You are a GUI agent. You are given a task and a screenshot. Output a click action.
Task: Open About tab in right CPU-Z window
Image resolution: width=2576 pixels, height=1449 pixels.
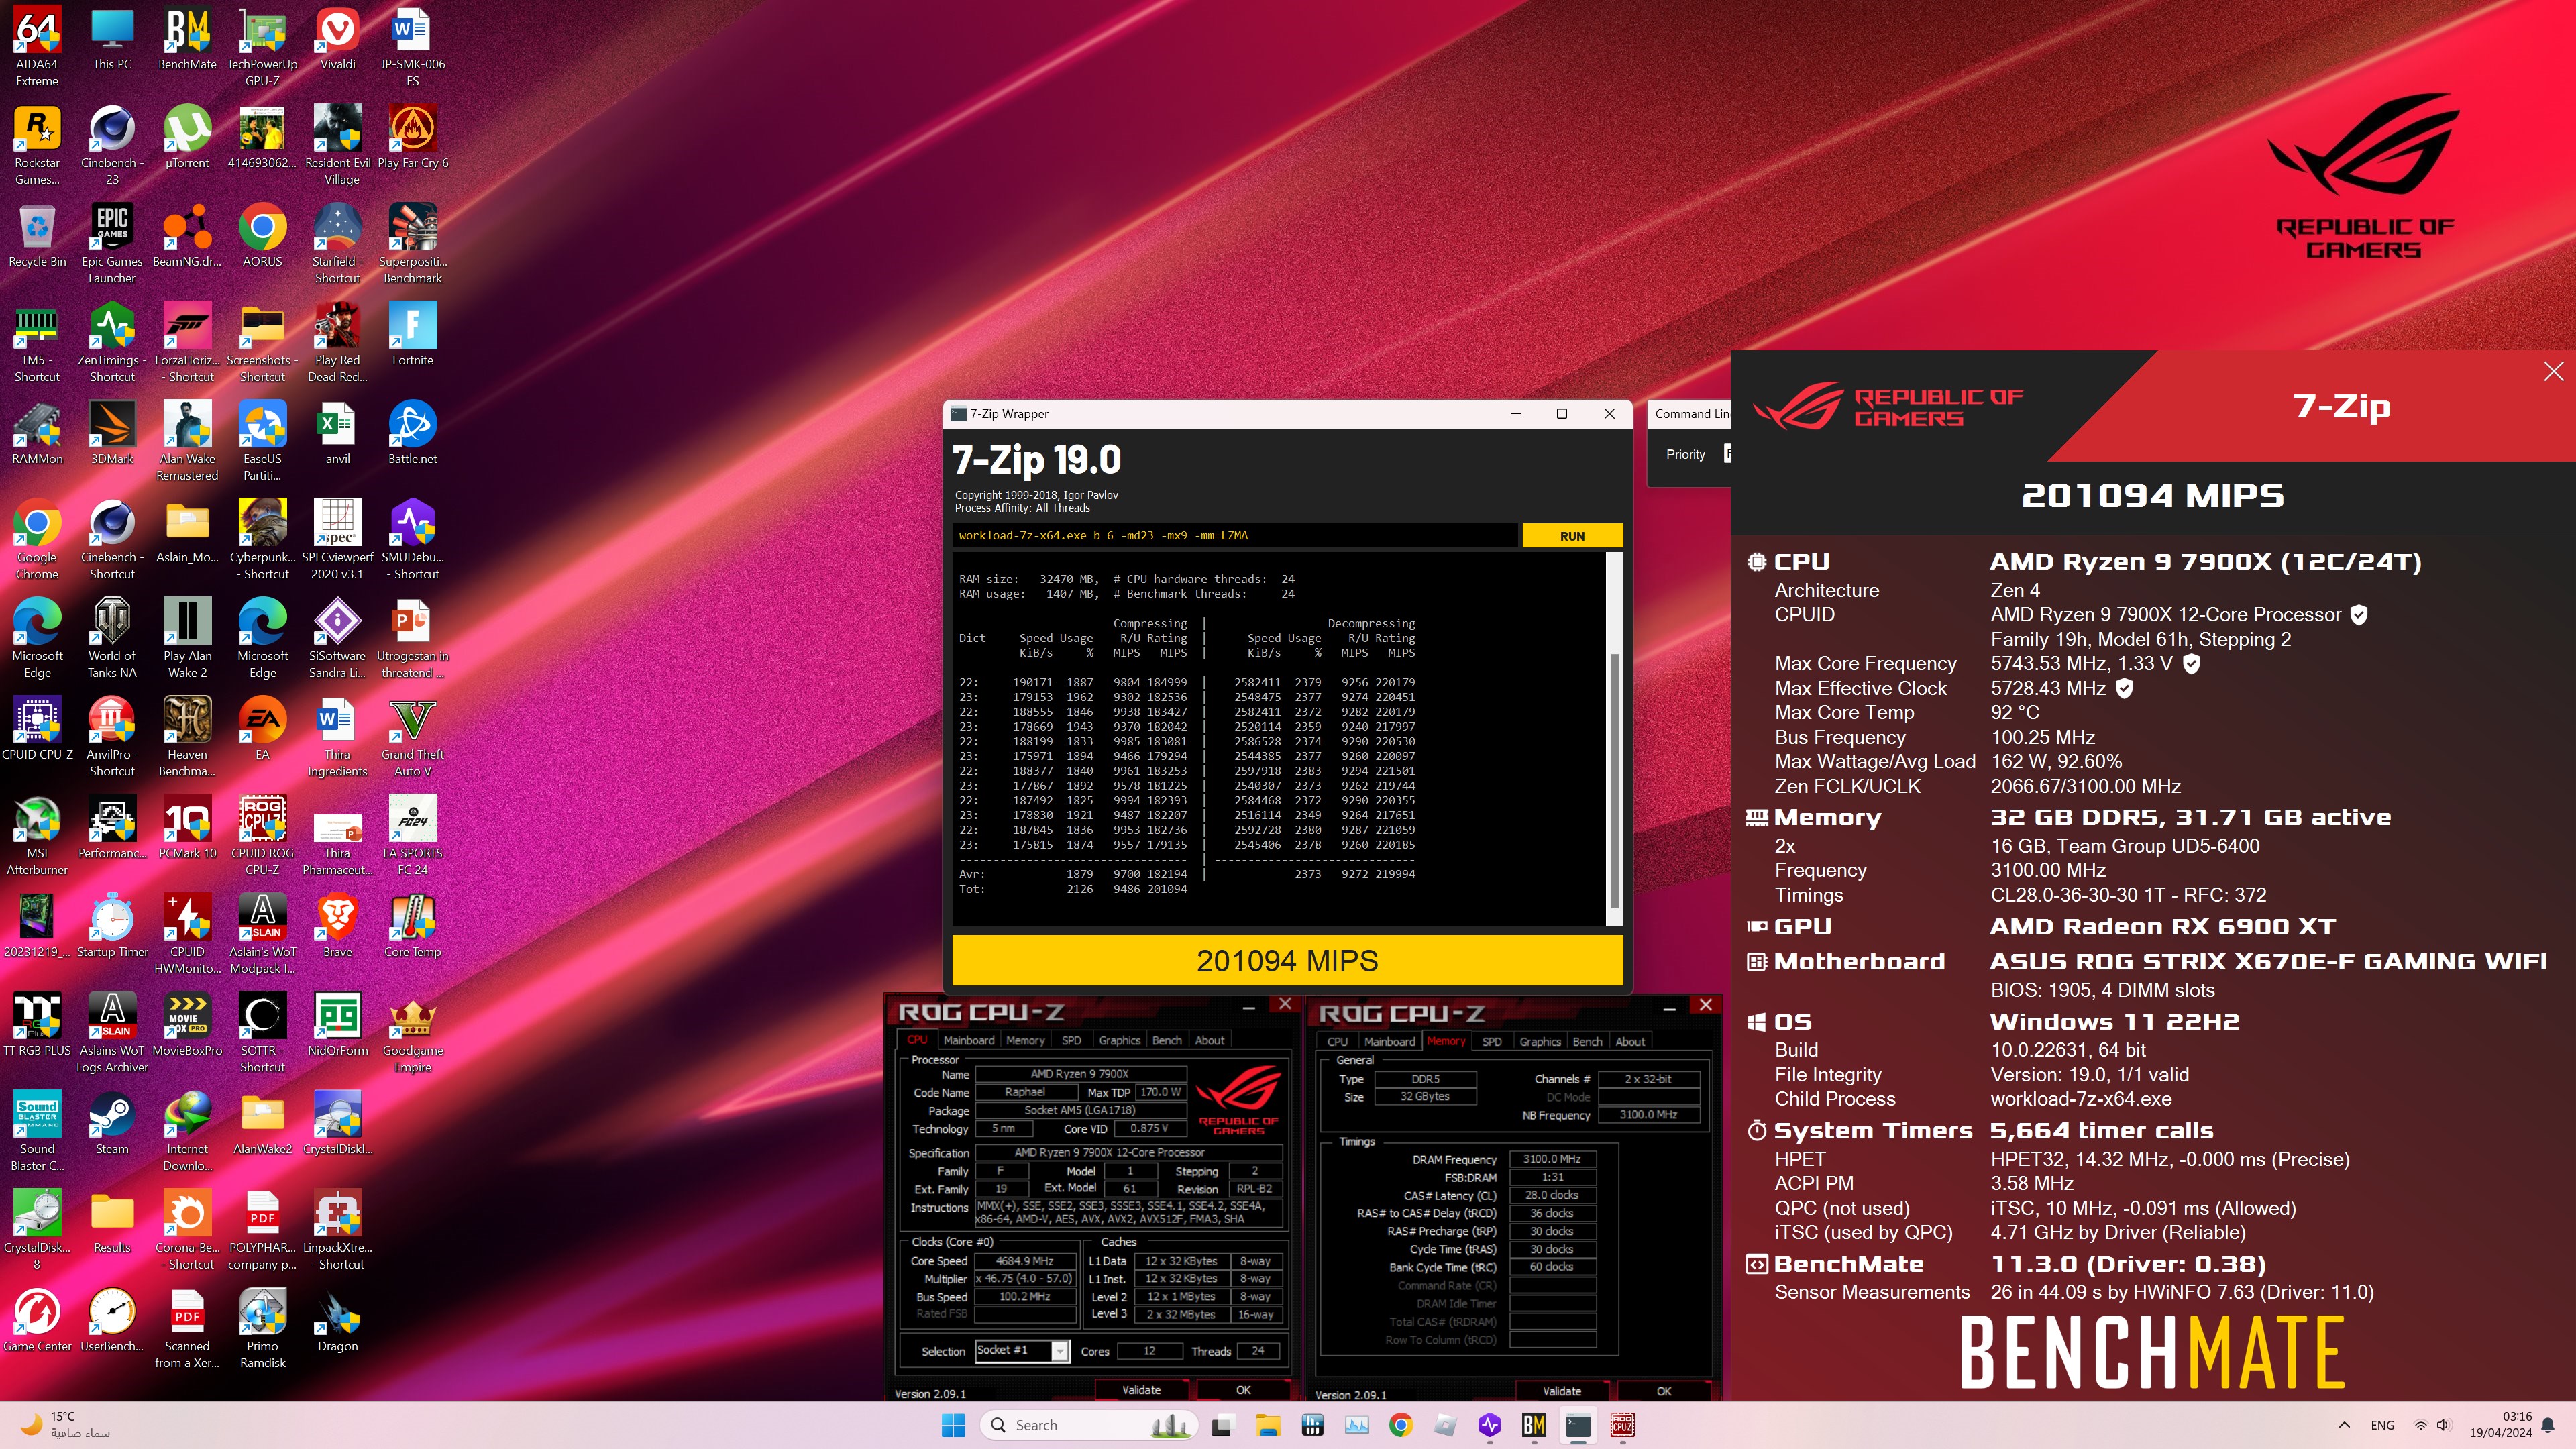pos(1630,1041)
